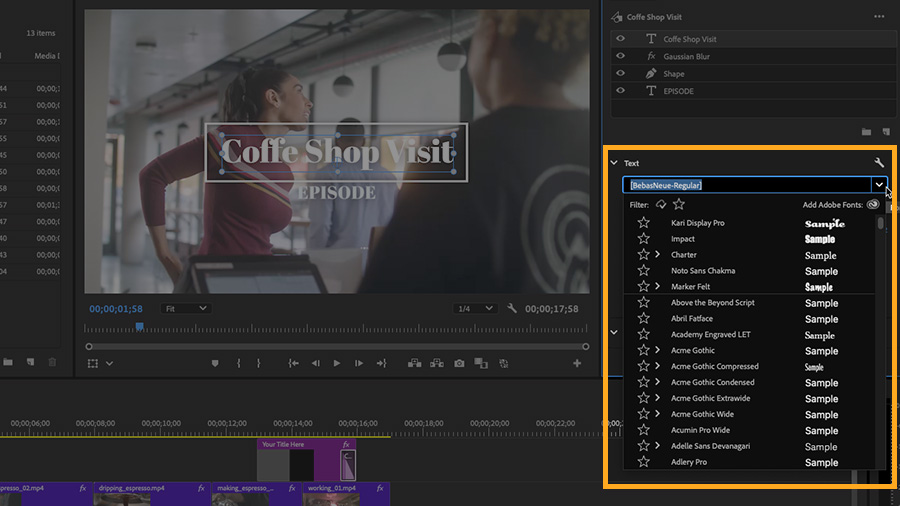
Task: Favorite the Adlery Pro font
Action: pyautogui.click(x=643, y=462)
